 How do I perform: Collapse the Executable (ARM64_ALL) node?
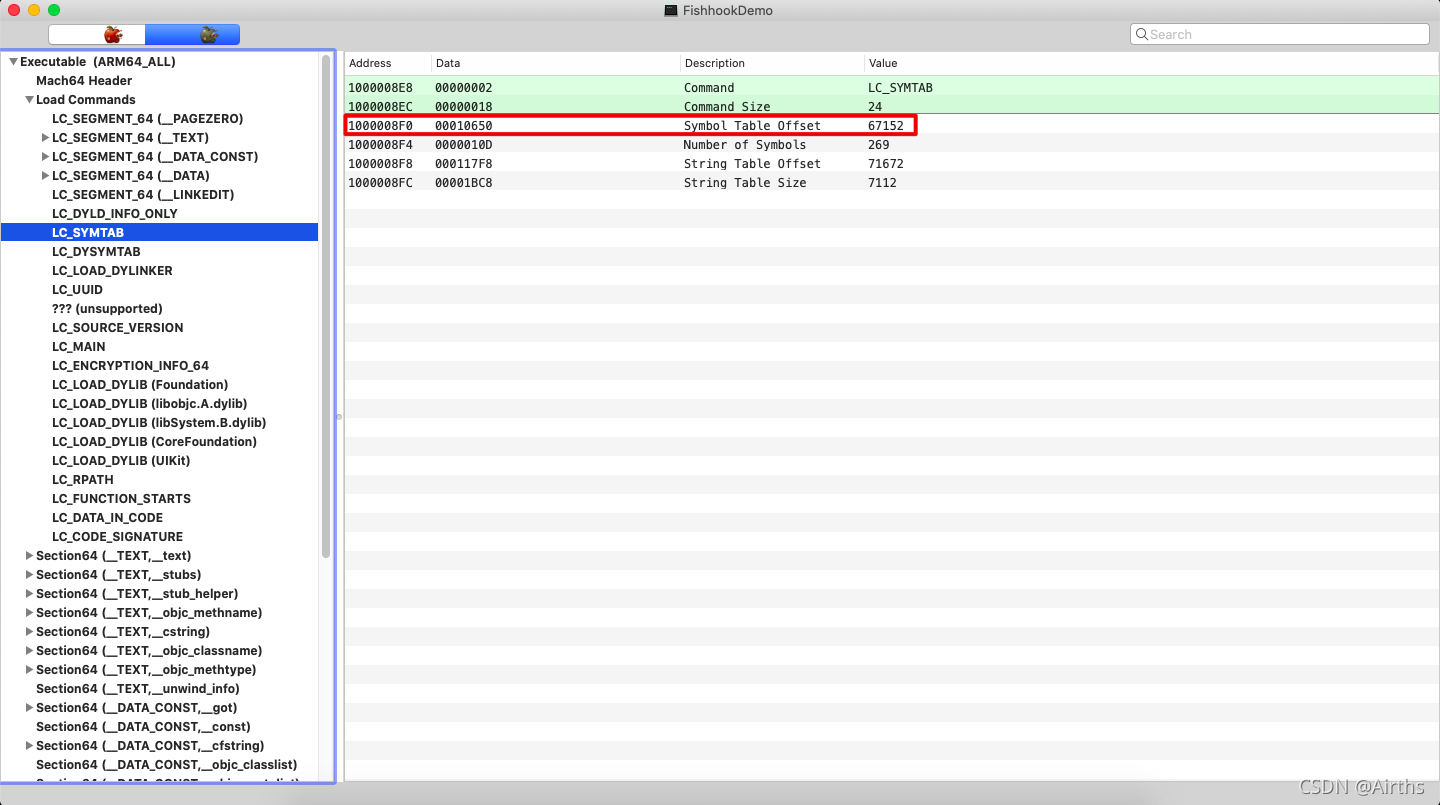pos(13,62)
